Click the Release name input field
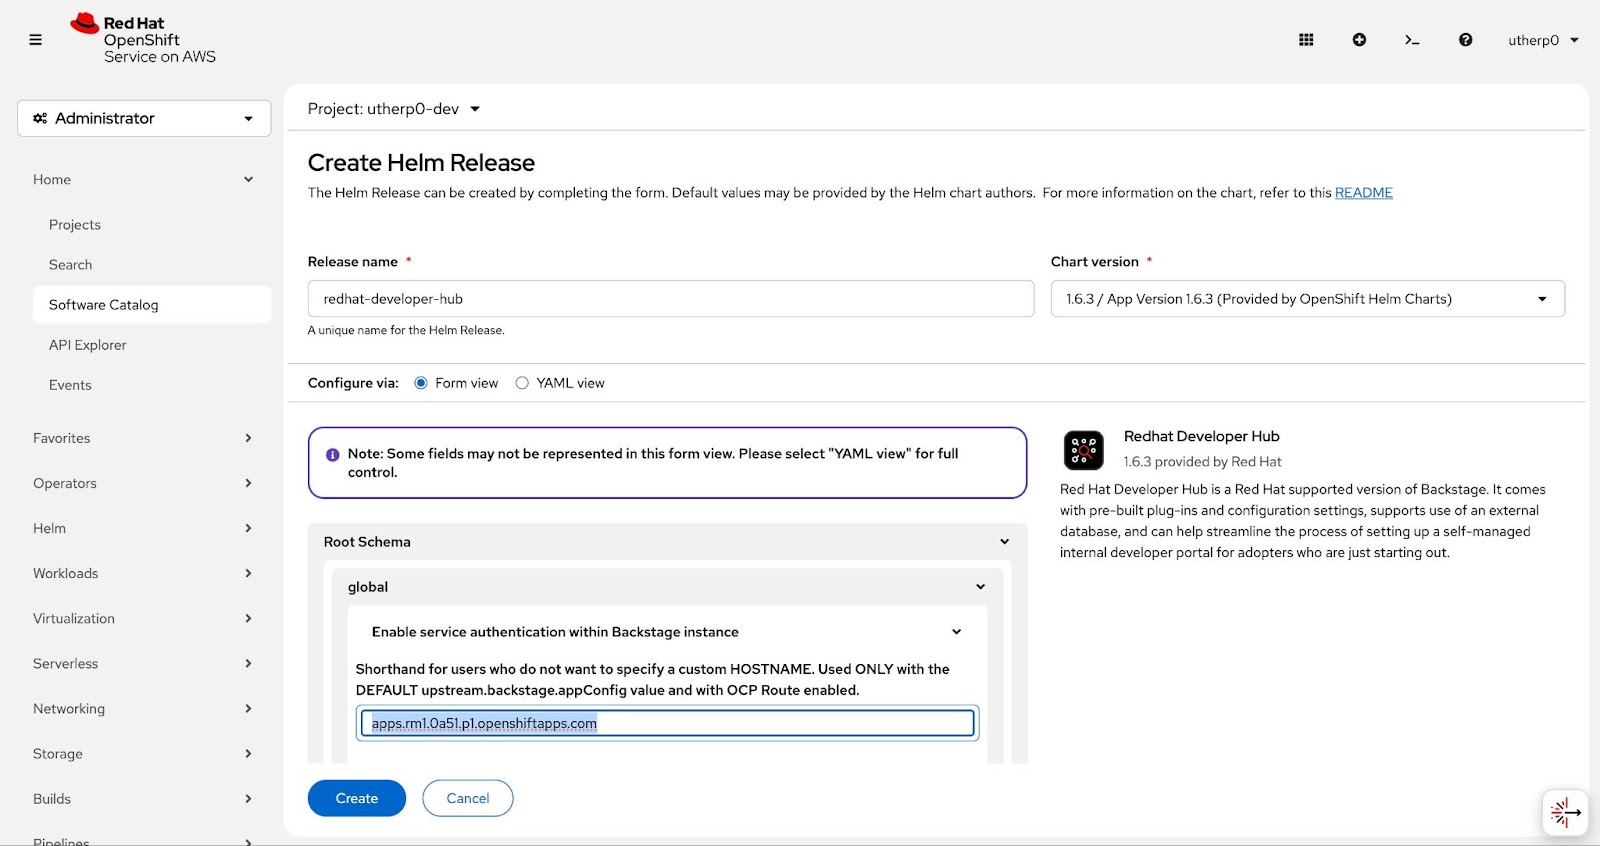This screenshot has height=846, width=1600. [670, 299]
